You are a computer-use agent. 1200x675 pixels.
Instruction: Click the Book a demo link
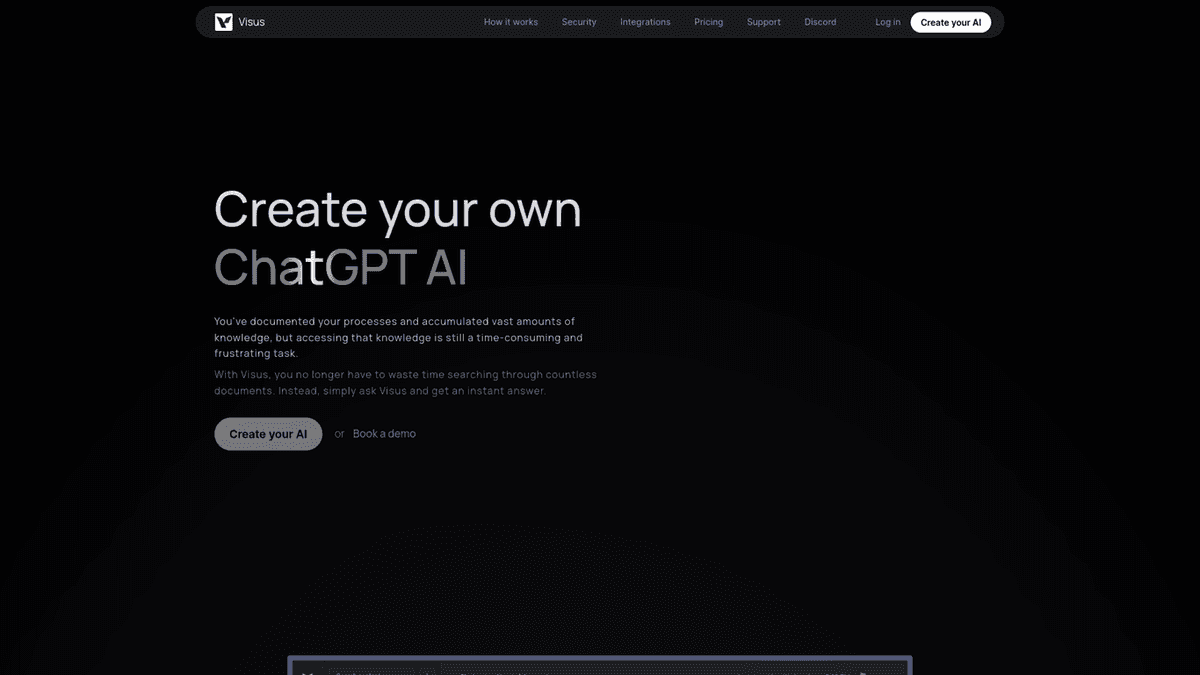tap(384, 434)
